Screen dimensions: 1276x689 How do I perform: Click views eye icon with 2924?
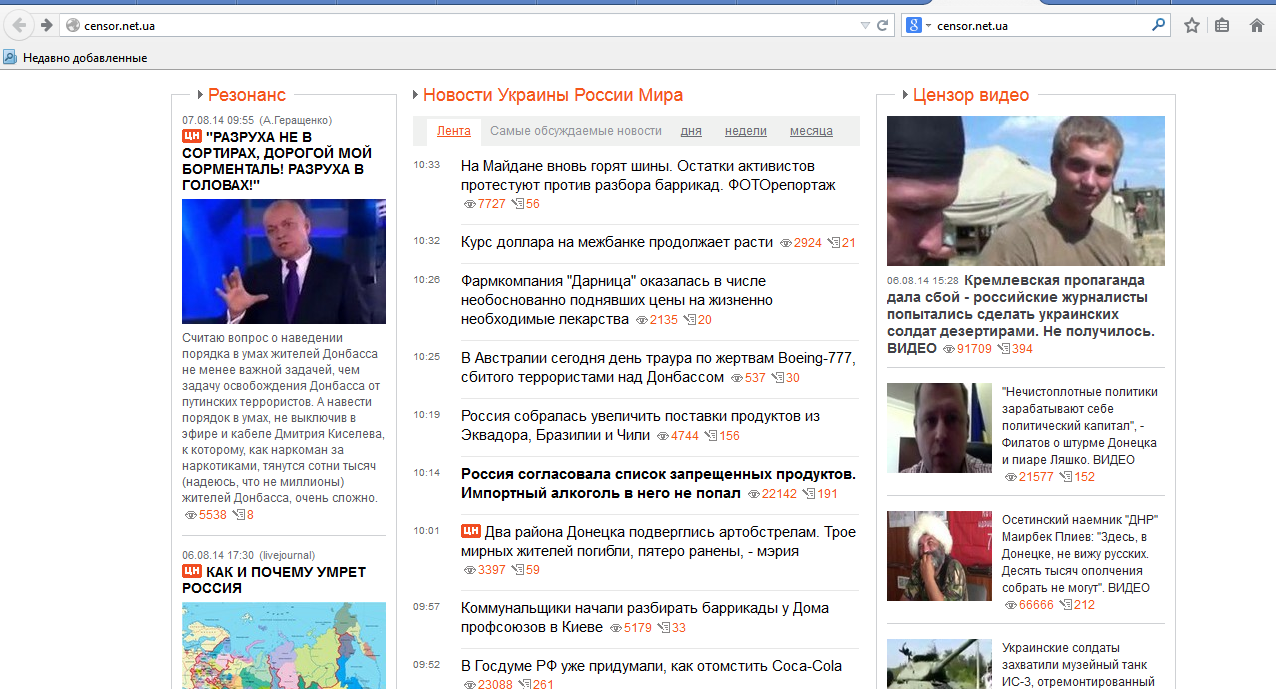[786, 243]
